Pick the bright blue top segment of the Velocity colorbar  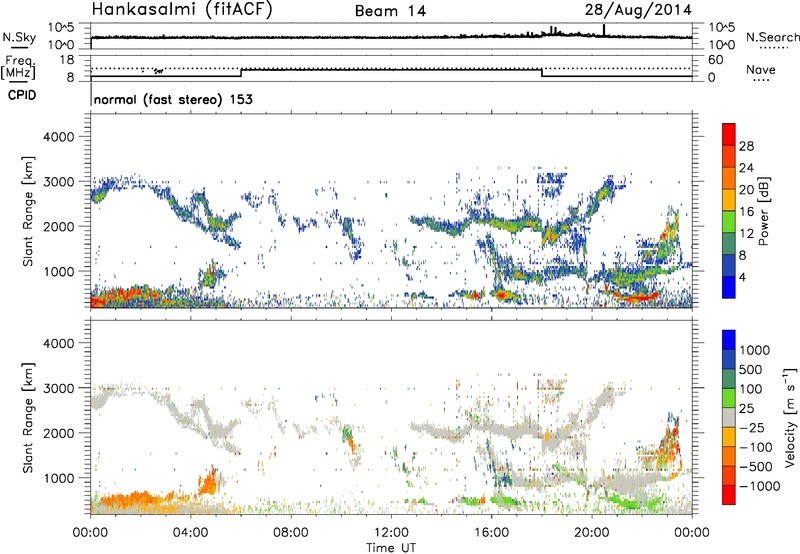pyautogui.click(x=729, y=340)
